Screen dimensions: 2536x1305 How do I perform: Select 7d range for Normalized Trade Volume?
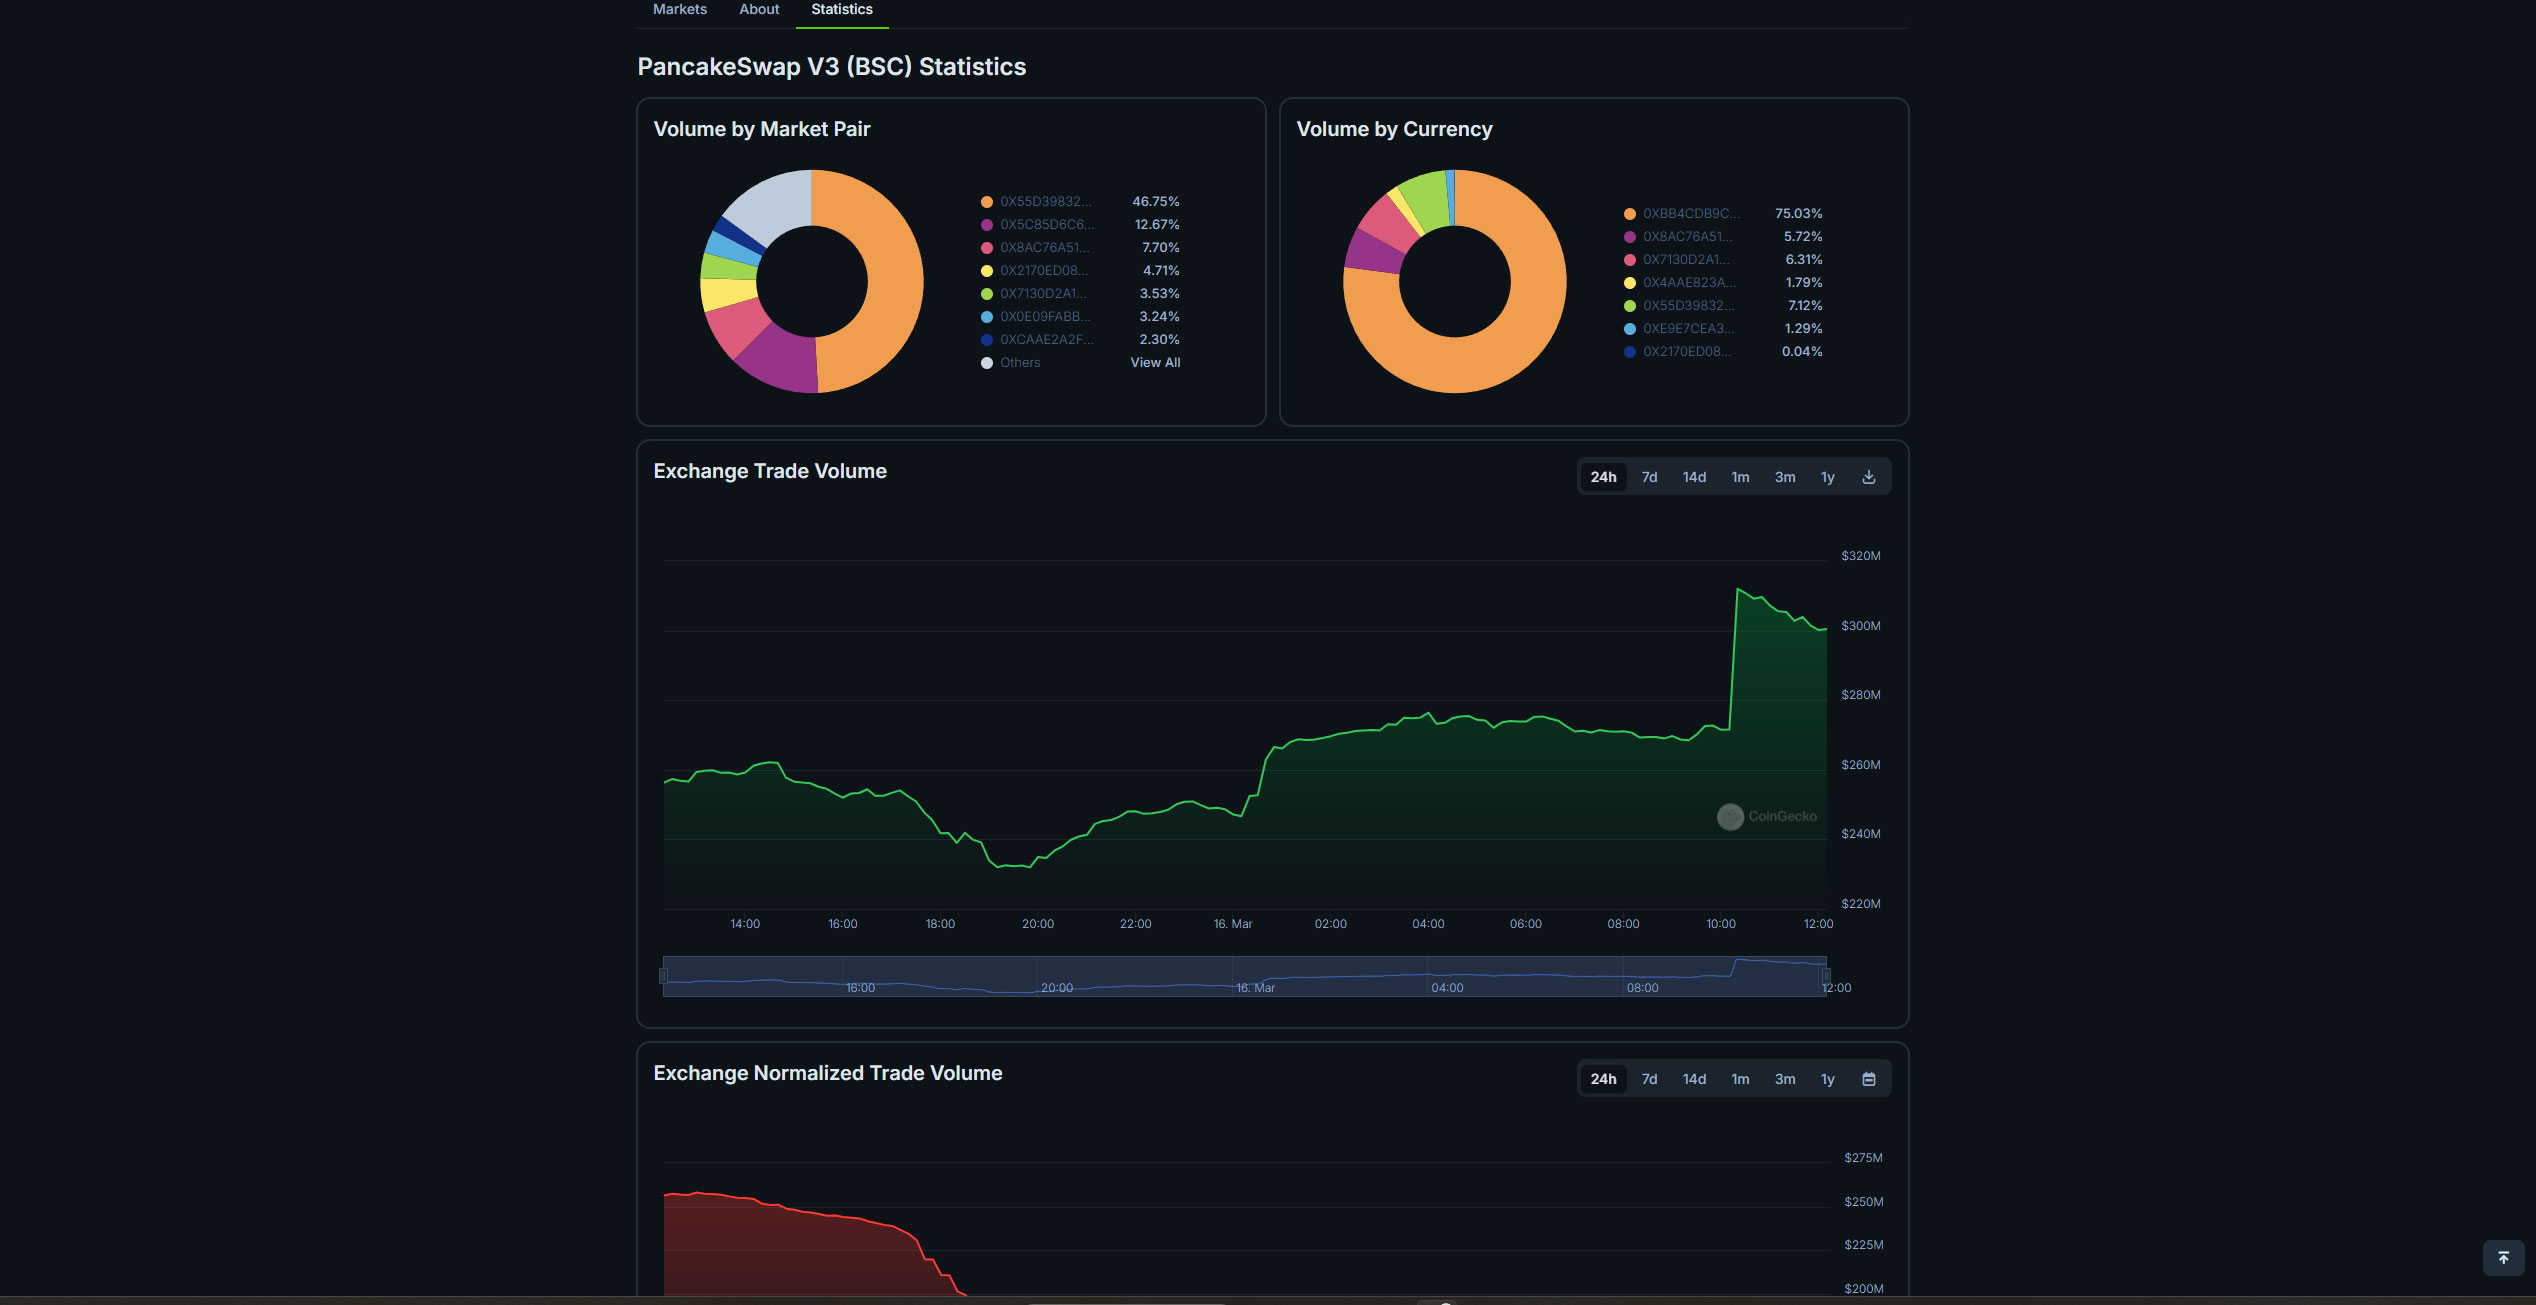click(1649, 1079)
